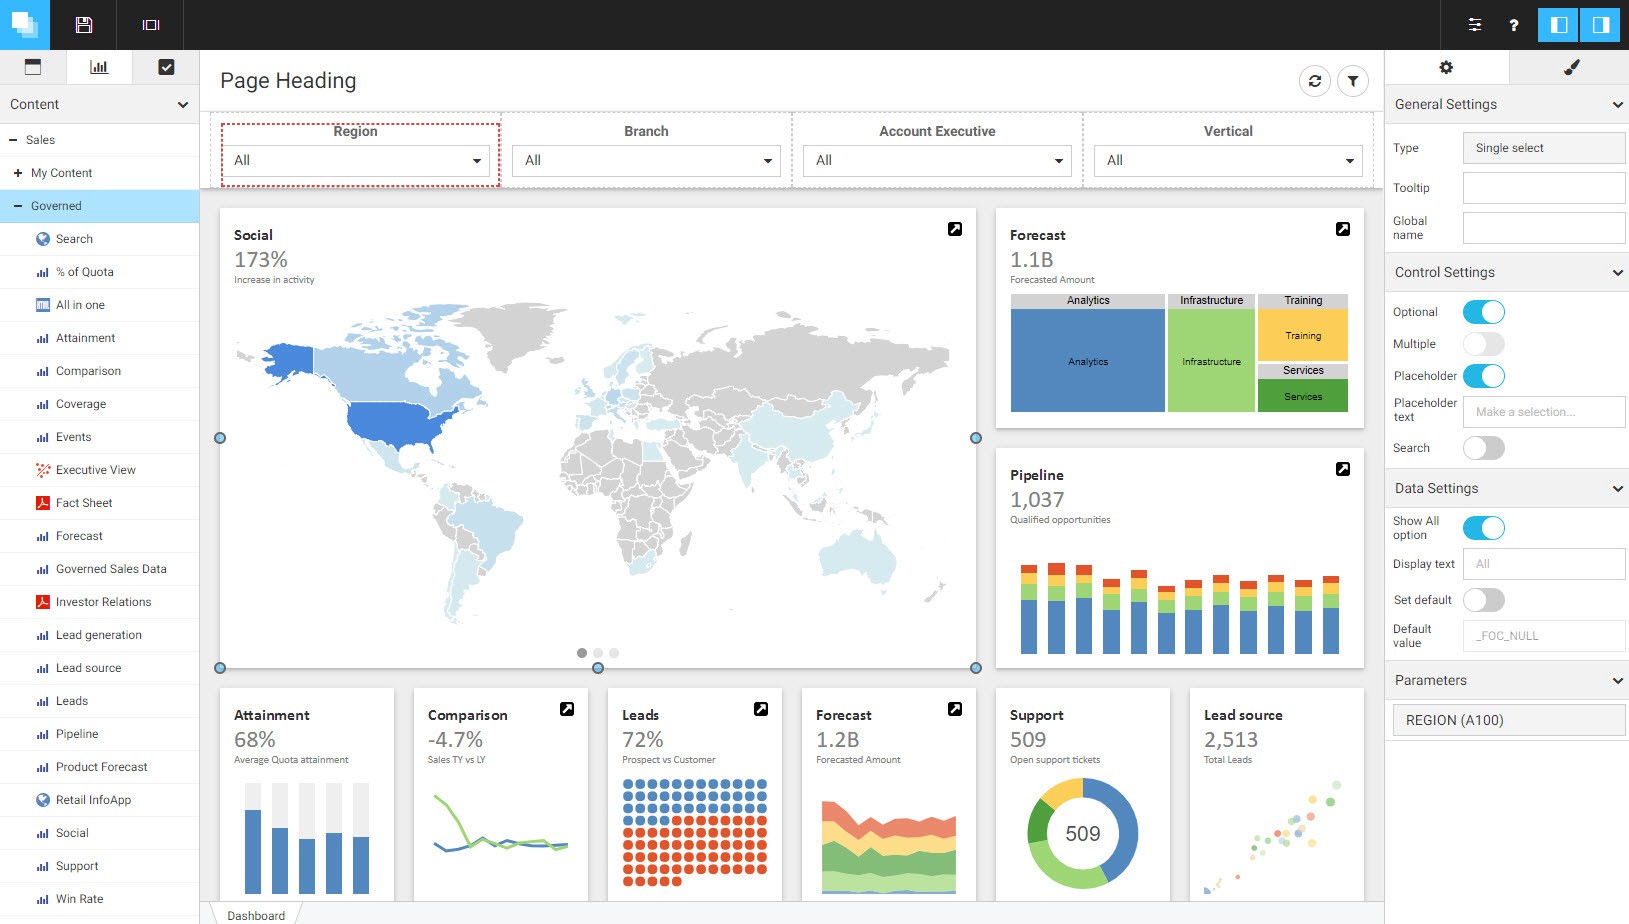Turn on the Set default toggle
The height and width of the screenshot is (924, 1629).
(x=1483, y=600)
